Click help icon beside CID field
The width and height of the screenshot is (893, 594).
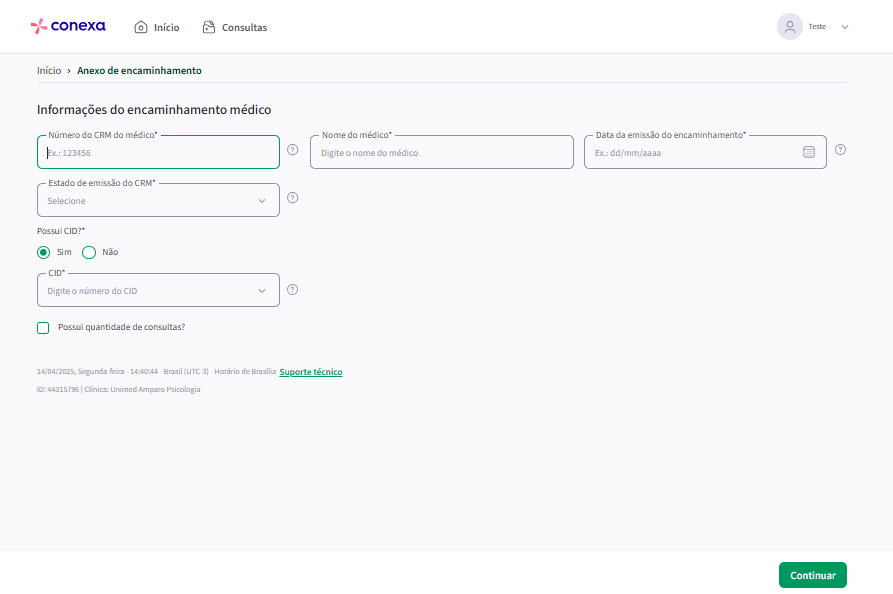293,290
